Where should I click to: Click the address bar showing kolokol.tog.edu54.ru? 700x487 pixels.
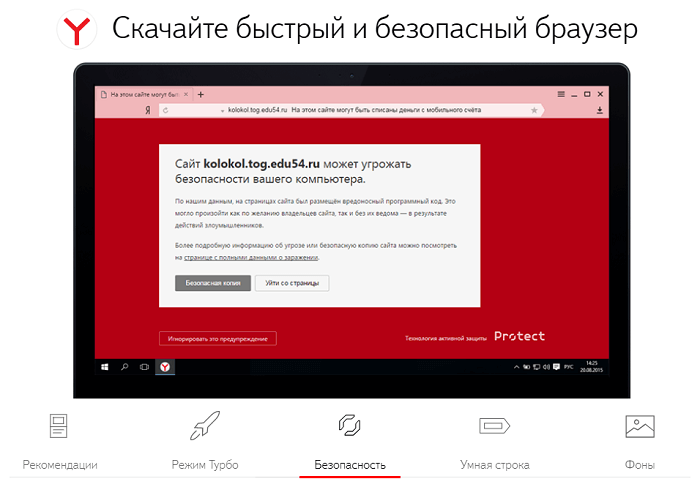click(350, 110)
